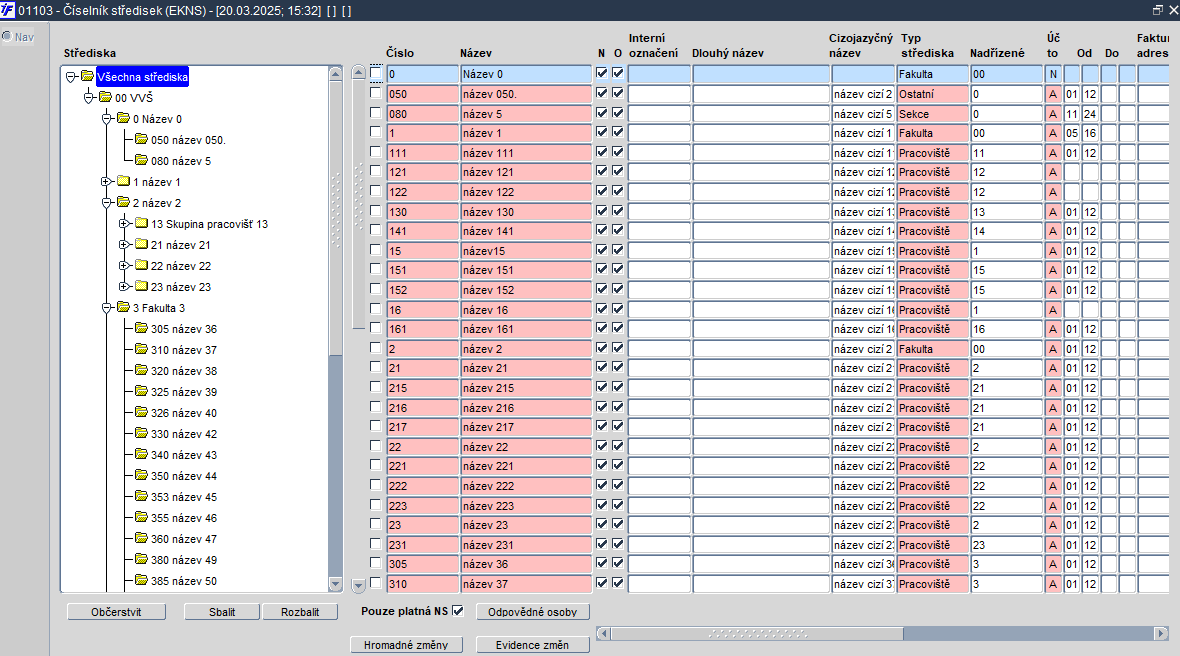Click folder icon of 1 název 1
Image resolution: width=1180 pixels, height=656 pixels.
(x=123, y=181)
